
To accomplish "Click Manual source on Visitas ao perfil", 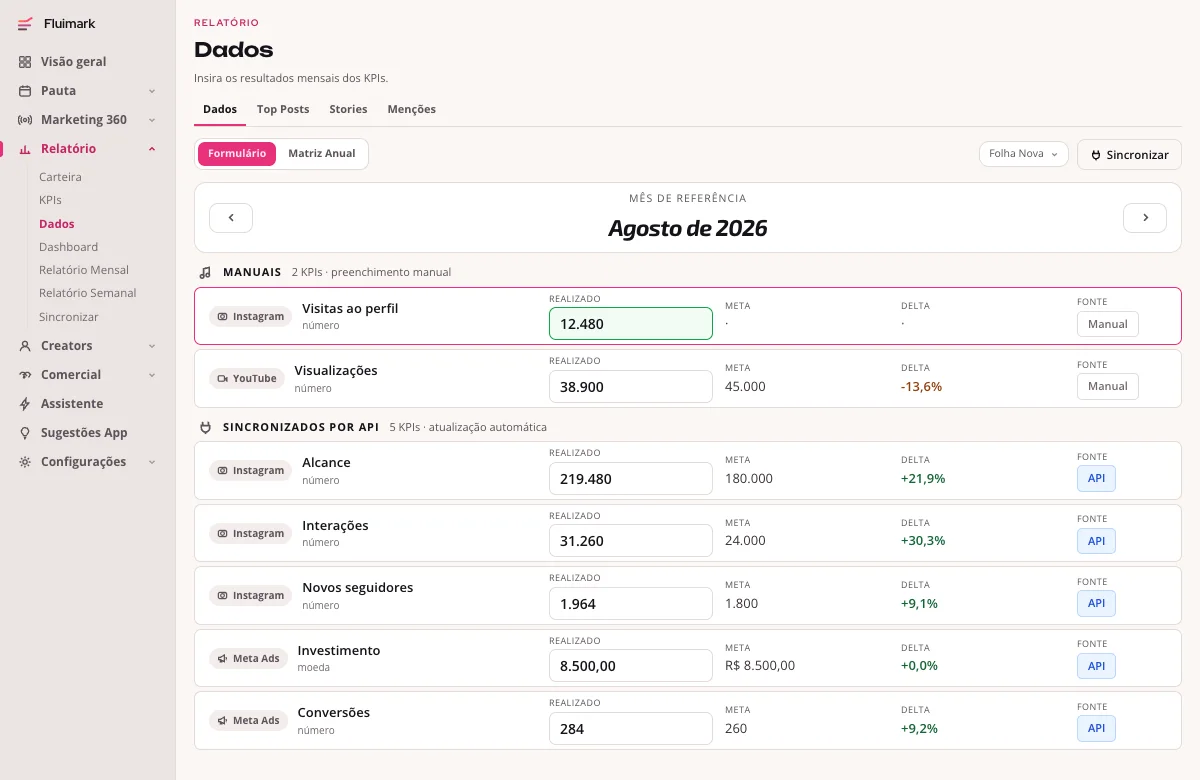I will click(1107, 324).
